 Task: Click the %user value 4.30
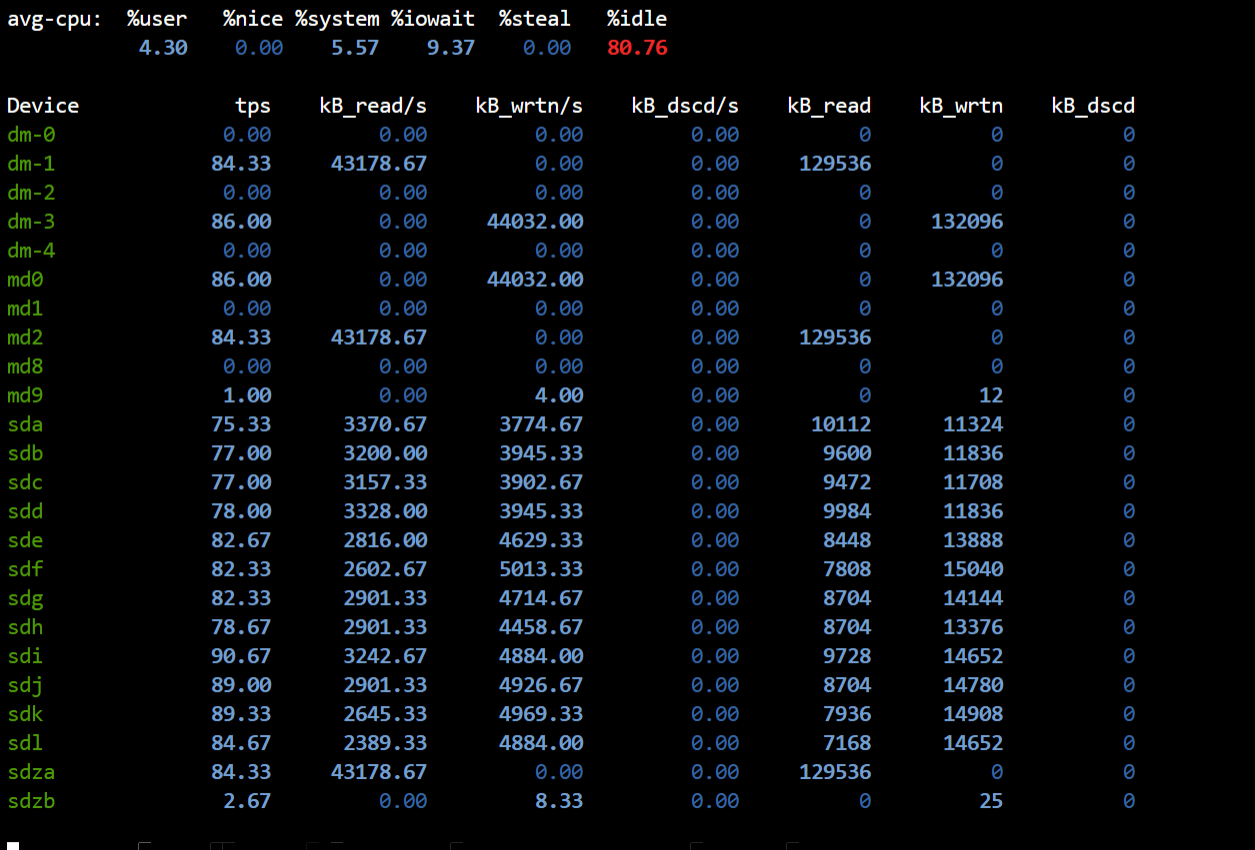163,48
